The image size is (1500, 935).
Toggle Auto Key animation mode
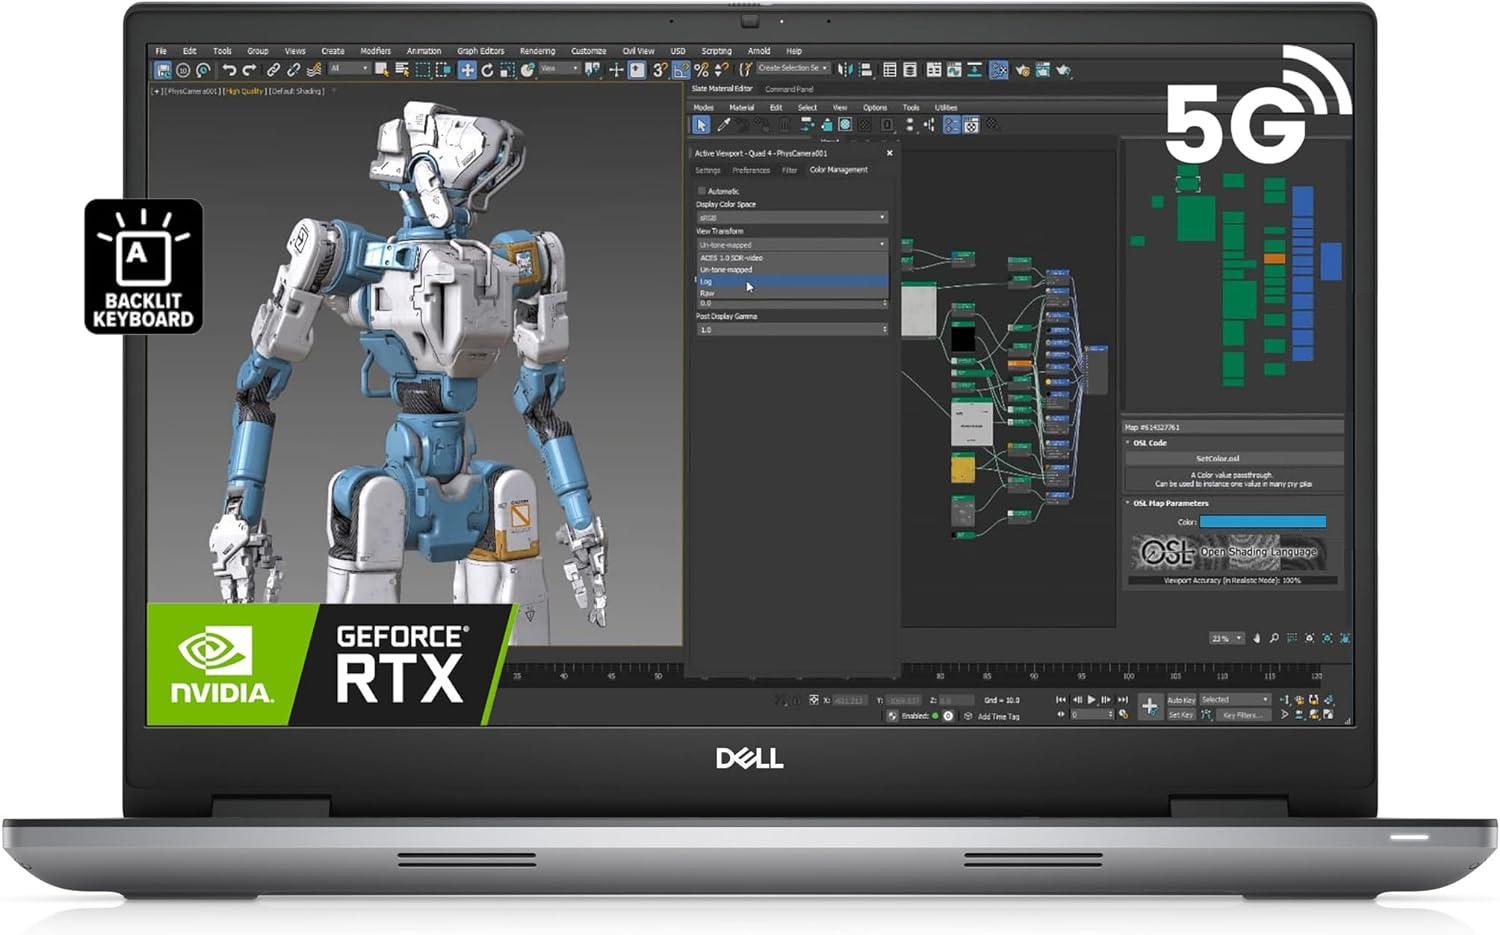pyautogui.click(x=1181, y=700)
